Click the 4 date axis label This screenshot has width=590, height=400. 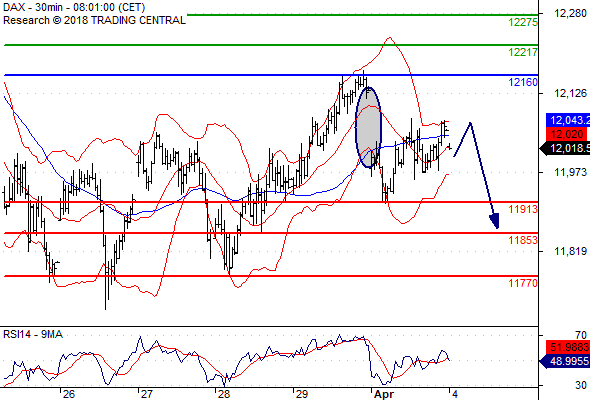point(455,394)
